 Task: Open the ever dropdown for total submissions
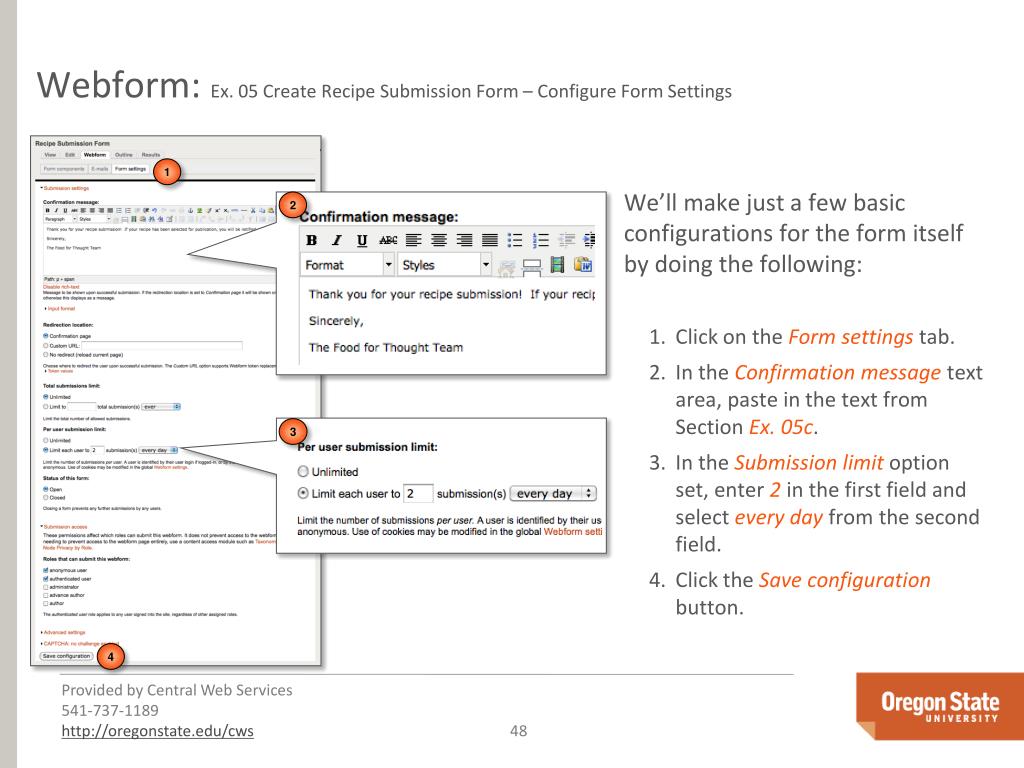tap(161, 406)
